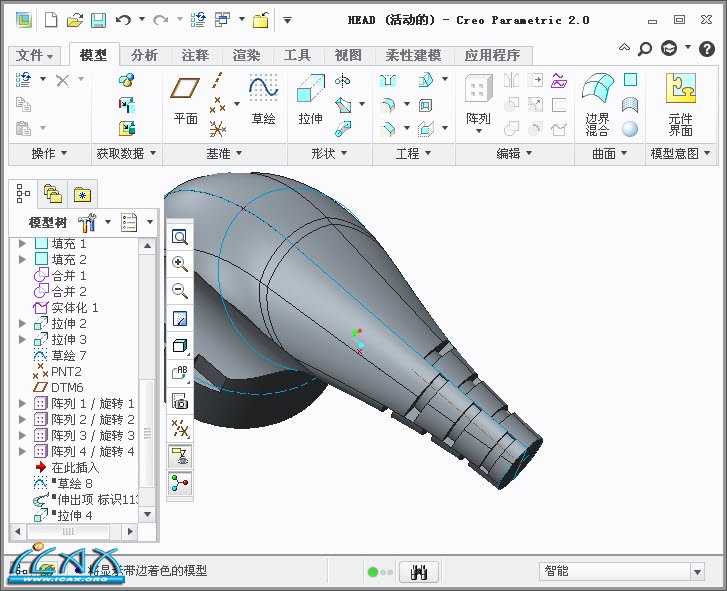Click the 平面 (Plane) datum tool
The width and height of the screenshot is (727, 591).
tap(186, 100)
